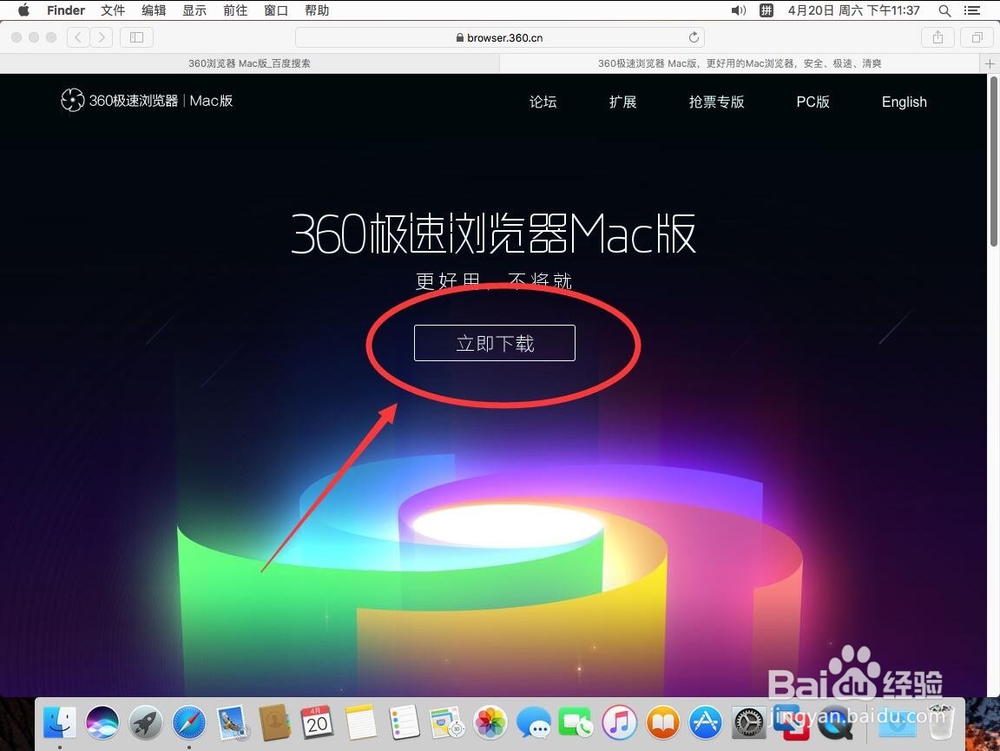Open the 抢票专版 link

pyautogui.click(x=716, y=102)
